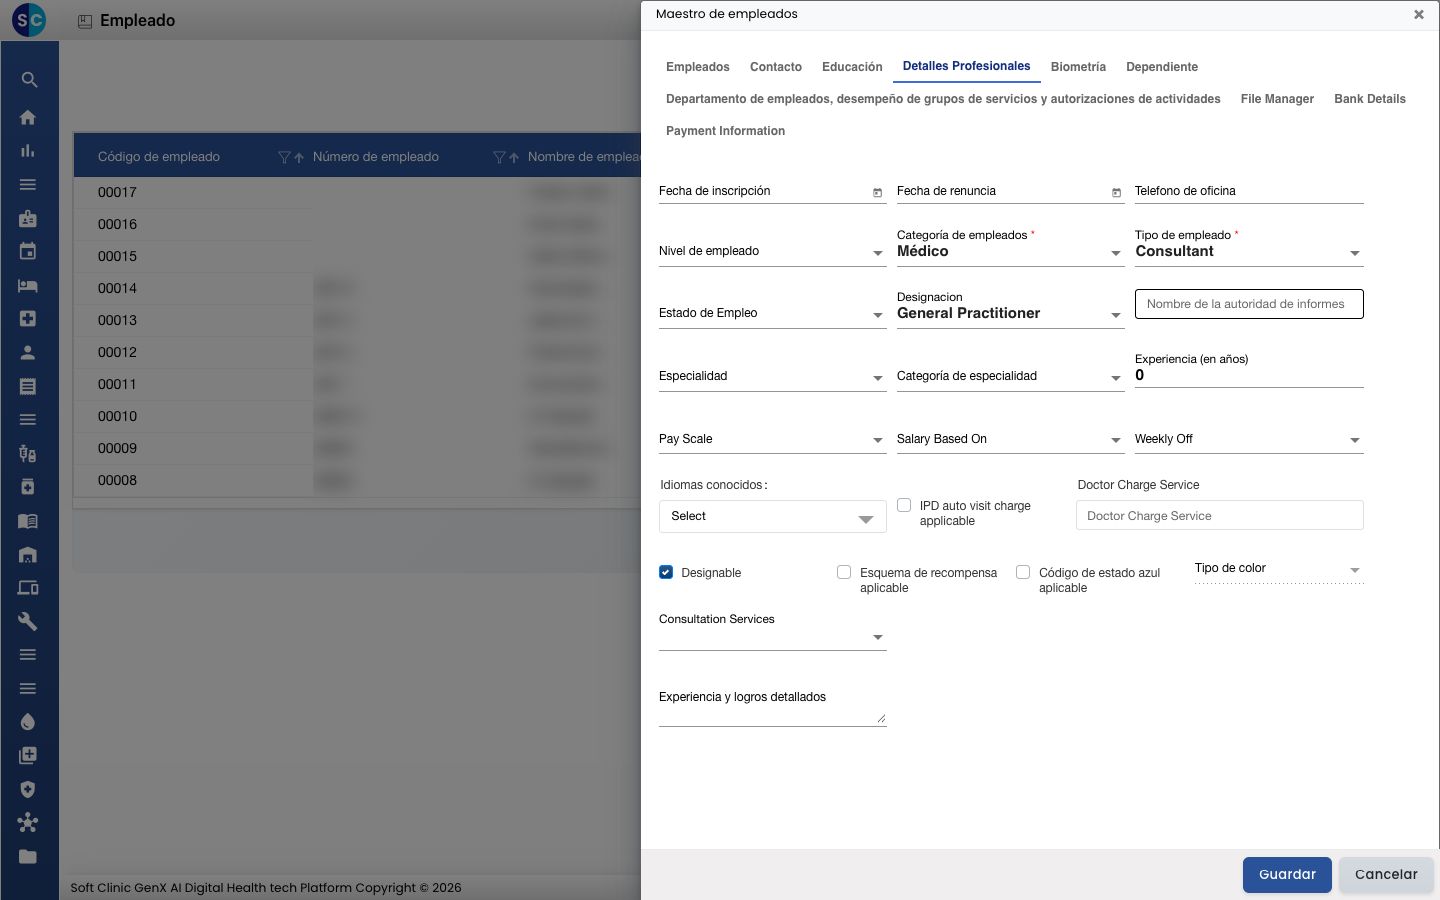Open the person icon in the sidebar
Viewport: 1440px width, 900px height.
coord(28,353)
